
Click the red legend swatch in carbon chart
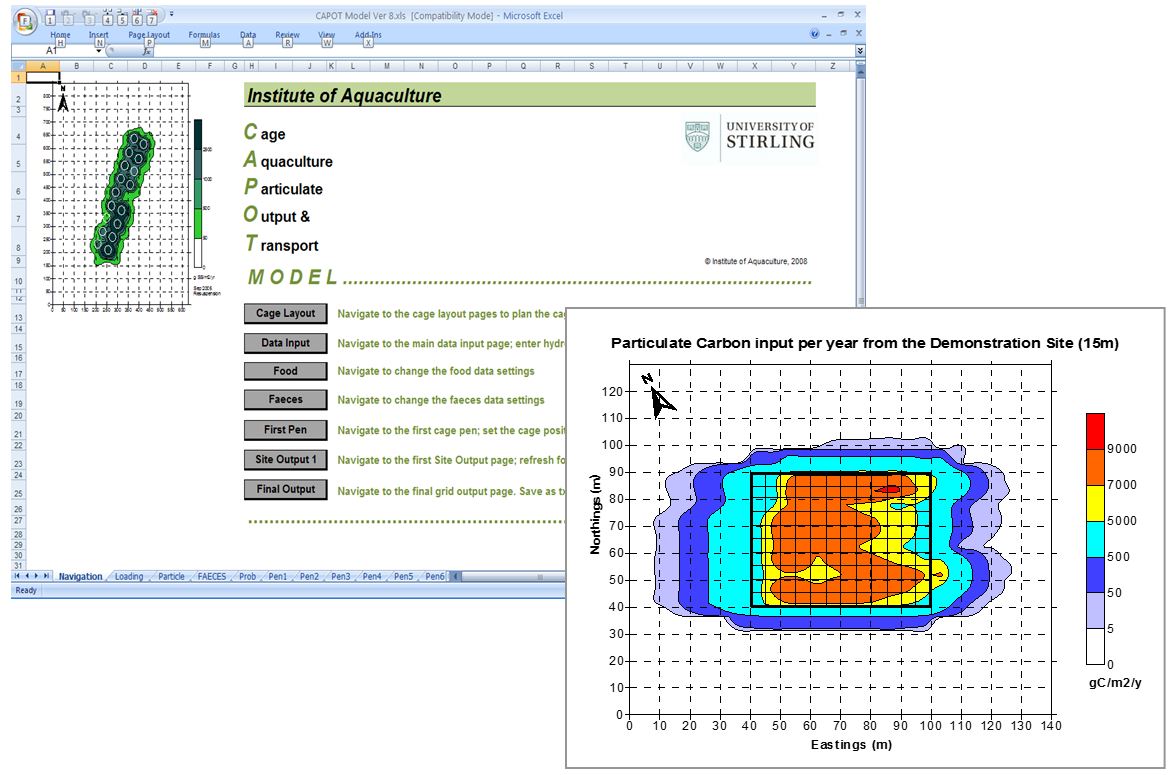(1095, 431)
